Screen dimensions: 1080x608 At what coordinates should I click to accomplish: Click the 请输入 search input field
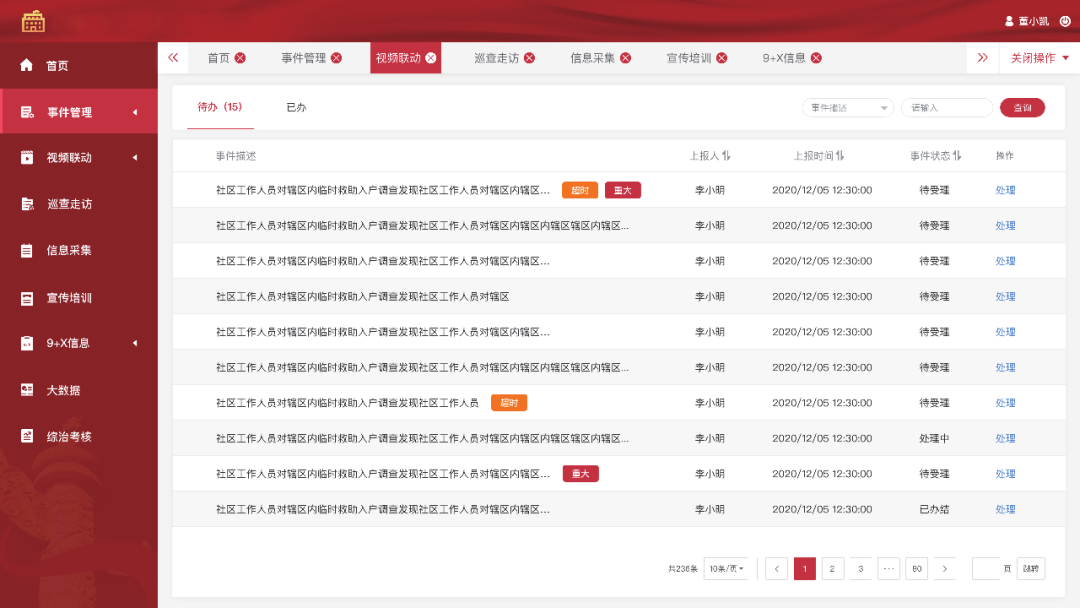tap(946, 108)
